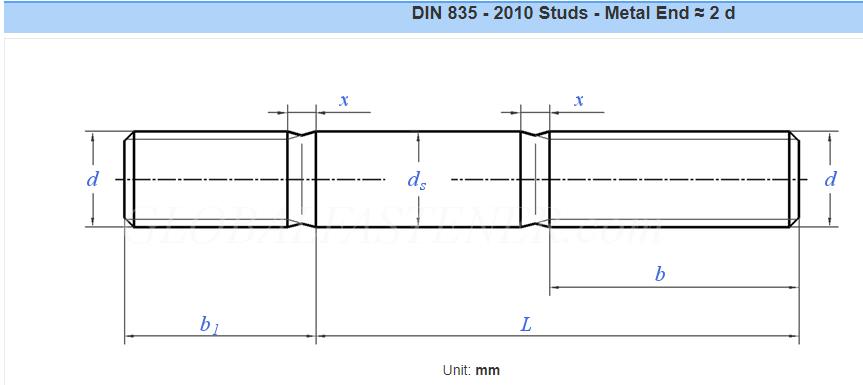
Task: Click the DIN 835 - 2010 Studs title
Action: (x=573, y=13)
